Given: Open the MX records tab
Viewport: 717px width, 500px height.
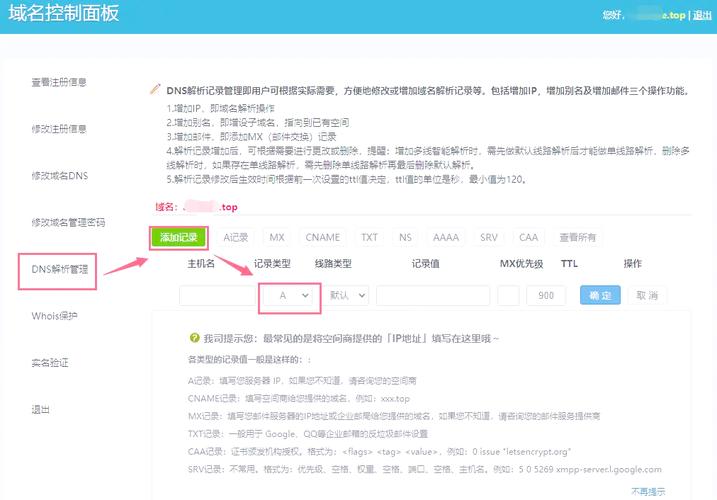Looking at the screenshot, I should [277, 237].
